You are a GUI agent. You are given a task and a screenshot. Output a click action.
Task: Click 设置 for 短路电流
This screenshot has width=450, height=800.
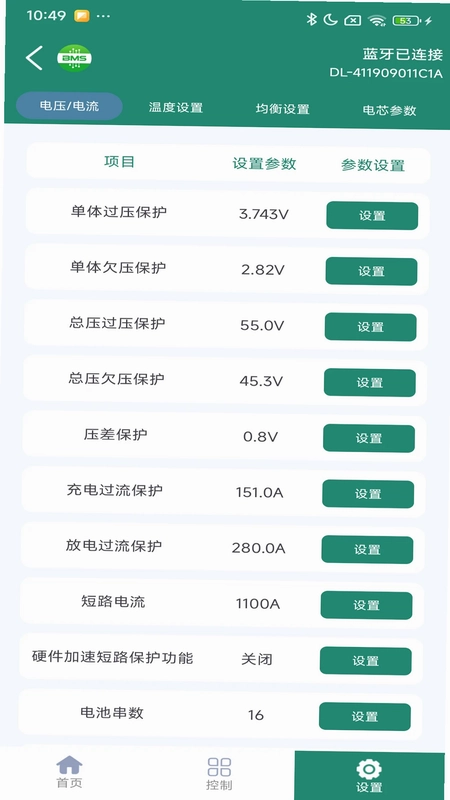pyautogui.click(x=366, y=605)
